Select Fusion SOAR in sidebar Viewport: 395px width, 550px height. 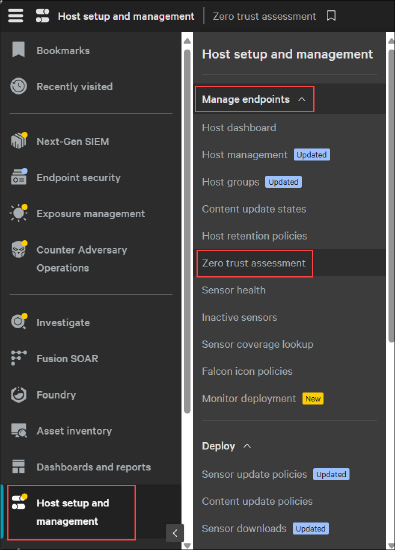click(67, 358)
